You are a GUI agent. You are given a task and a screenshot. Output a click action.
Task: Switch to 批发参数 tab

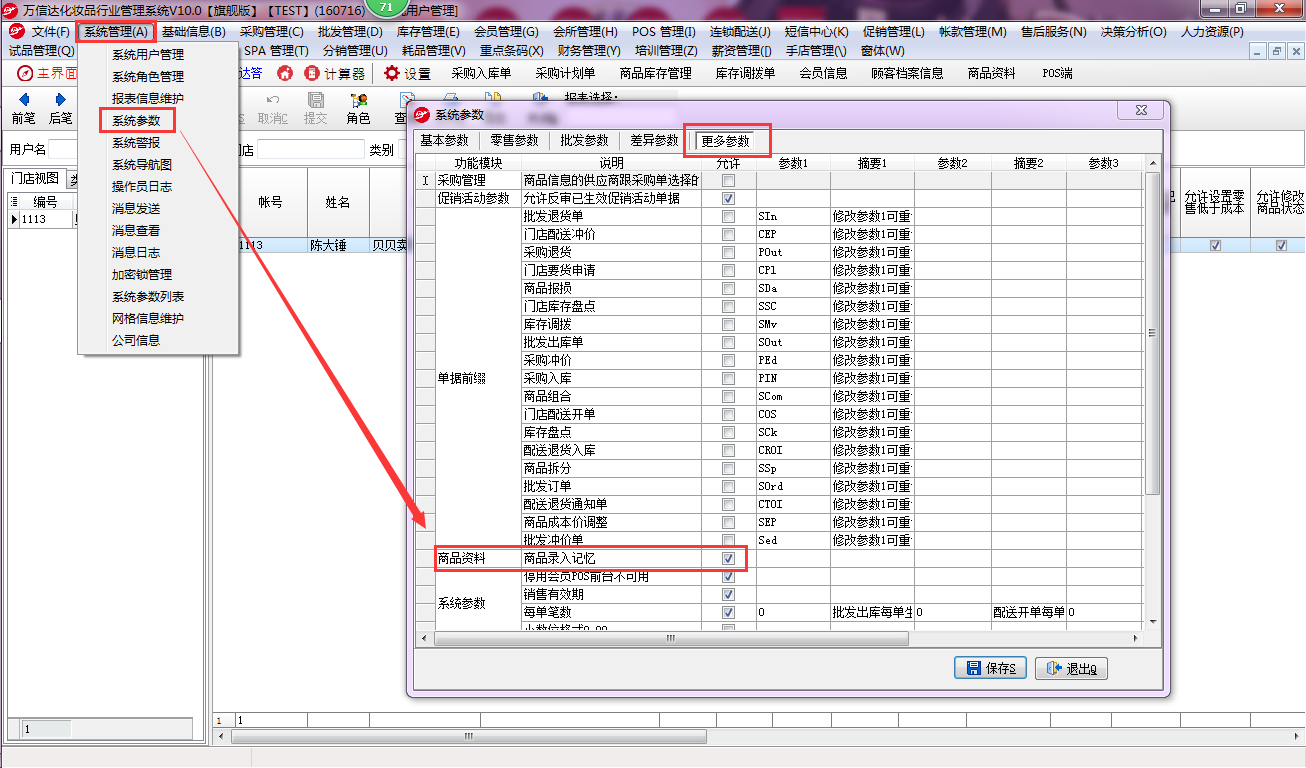584,140
